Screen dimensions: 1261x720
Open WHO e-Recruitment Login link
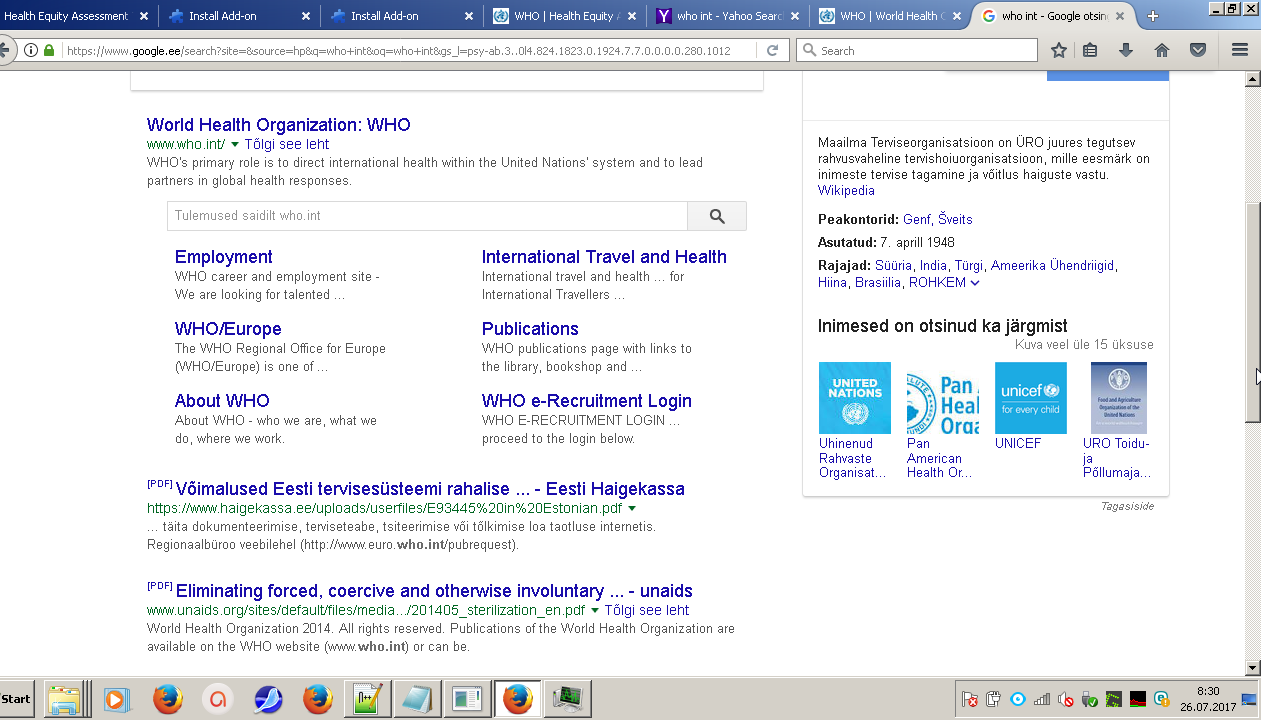coord(587,401)
